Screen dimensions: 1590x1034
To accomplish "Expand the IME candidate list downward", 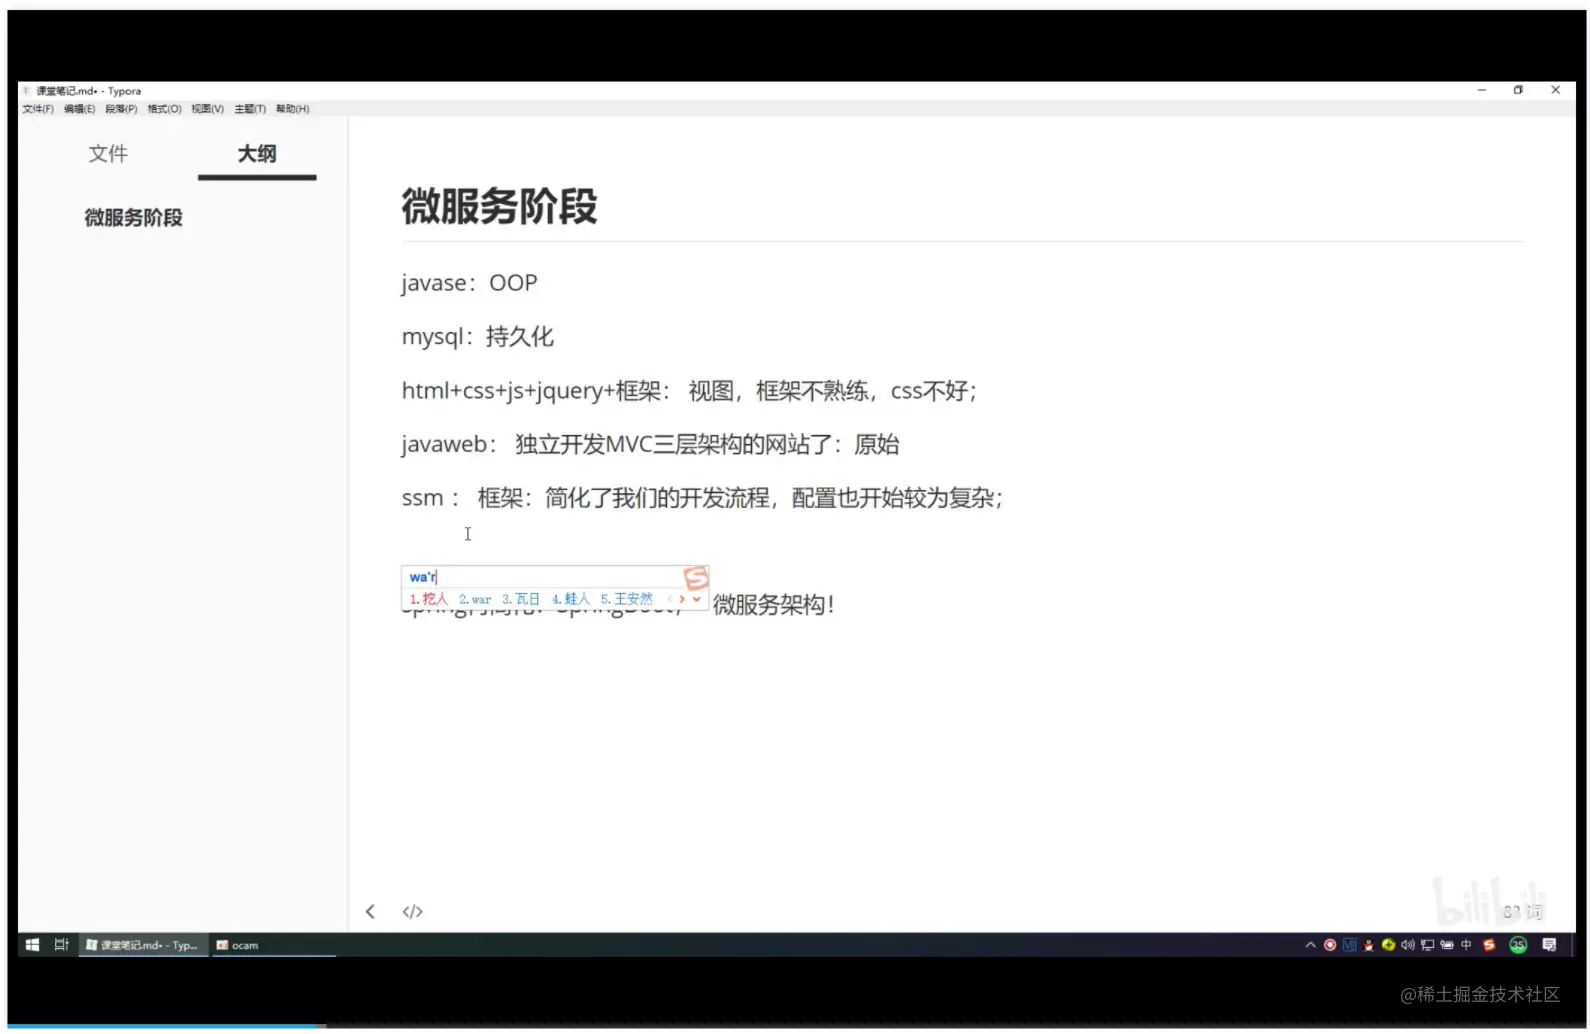I will point(697,599).
